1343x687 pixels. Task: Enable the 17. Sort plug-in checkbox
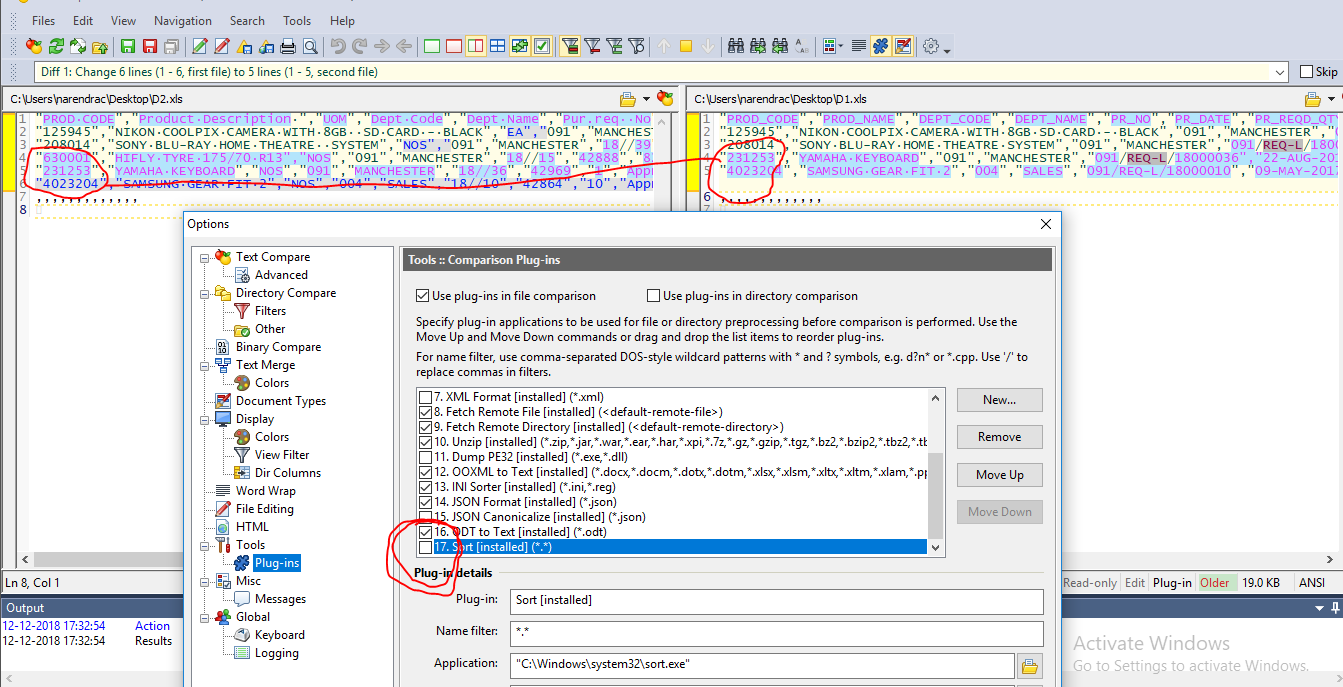pos(426,548)
